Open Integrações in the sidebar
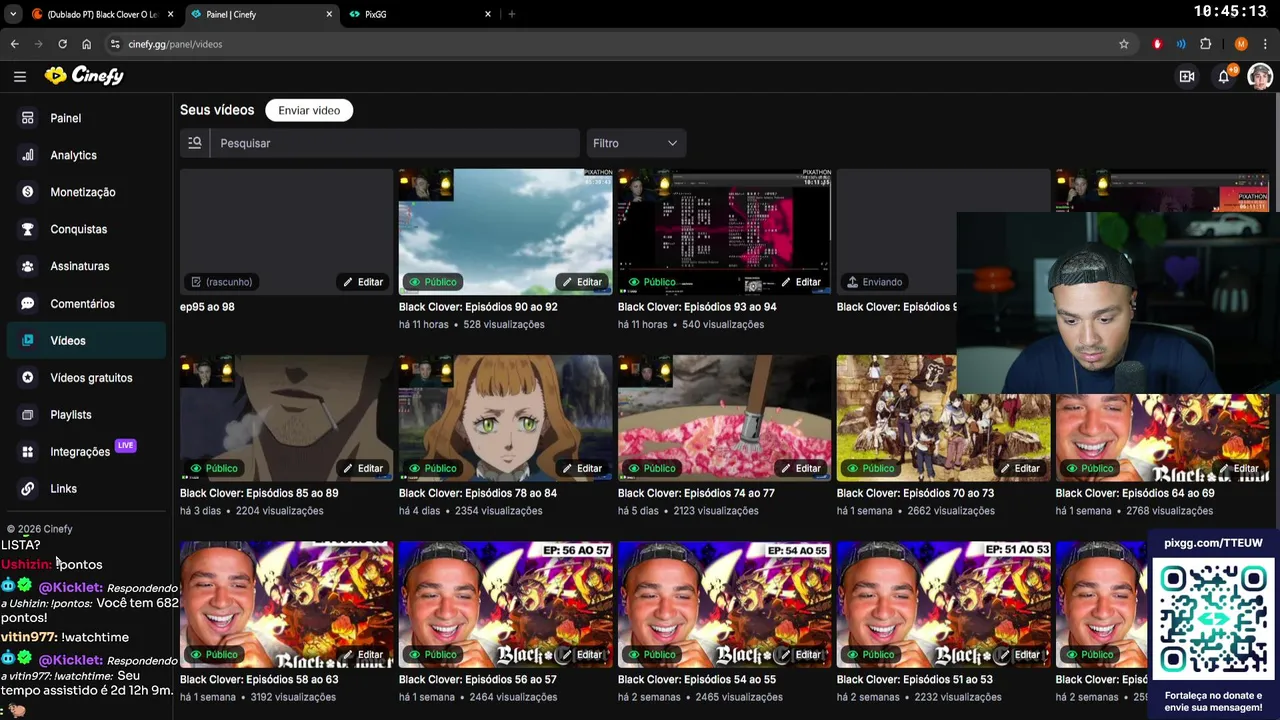Viewport: 1280px width, 720px height. click(x=86, y=452)
